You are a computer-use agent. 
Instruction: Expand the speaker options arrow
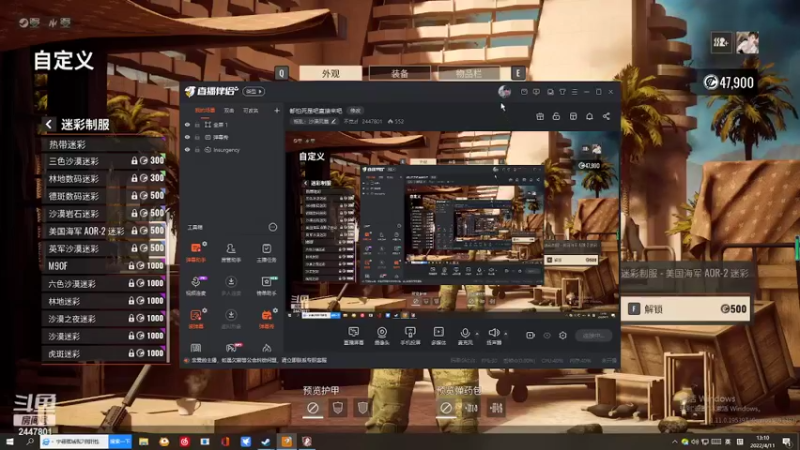(x=506, y=334)
